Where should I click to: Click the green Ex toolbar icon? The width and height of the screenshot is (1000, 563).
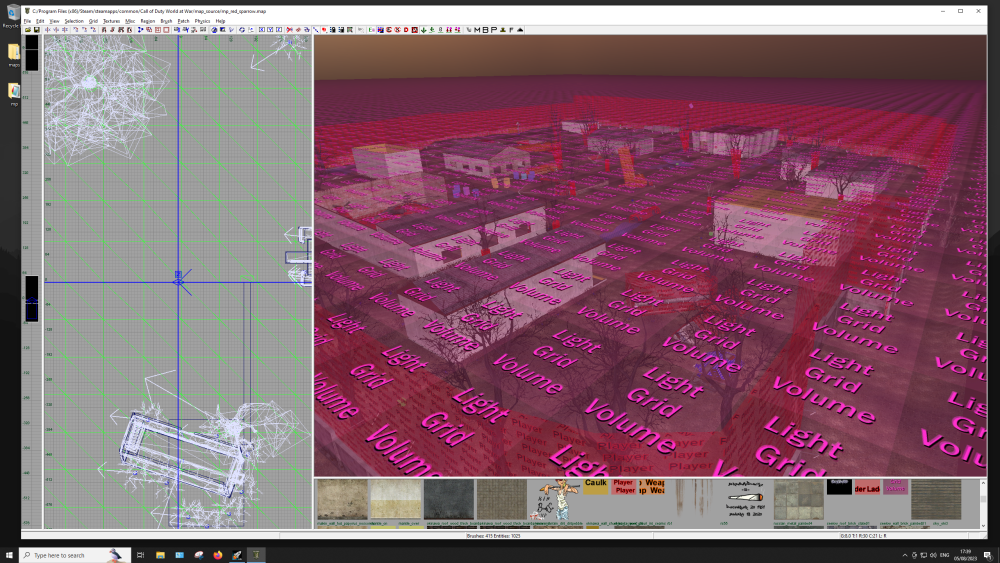(x=371, y=29)
